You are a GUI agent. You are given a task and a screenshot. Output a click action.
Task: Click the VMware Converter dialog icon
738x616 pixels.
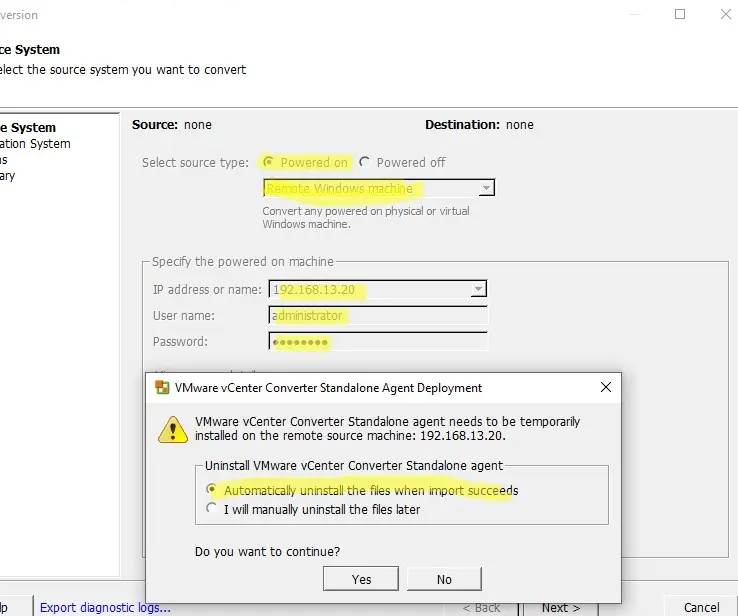pyautogui.click(x=162, y=387)
